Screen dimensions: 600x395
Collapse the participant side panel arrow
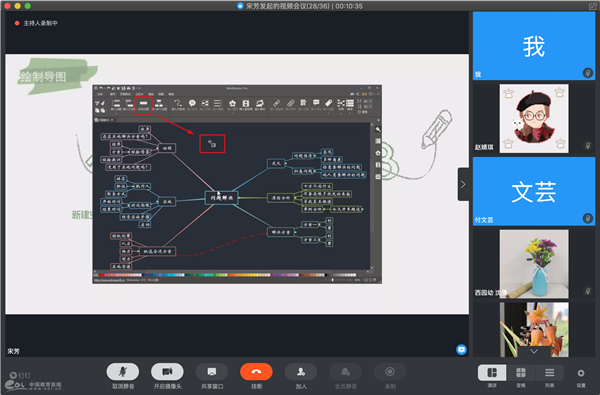(x=463, y=184)
